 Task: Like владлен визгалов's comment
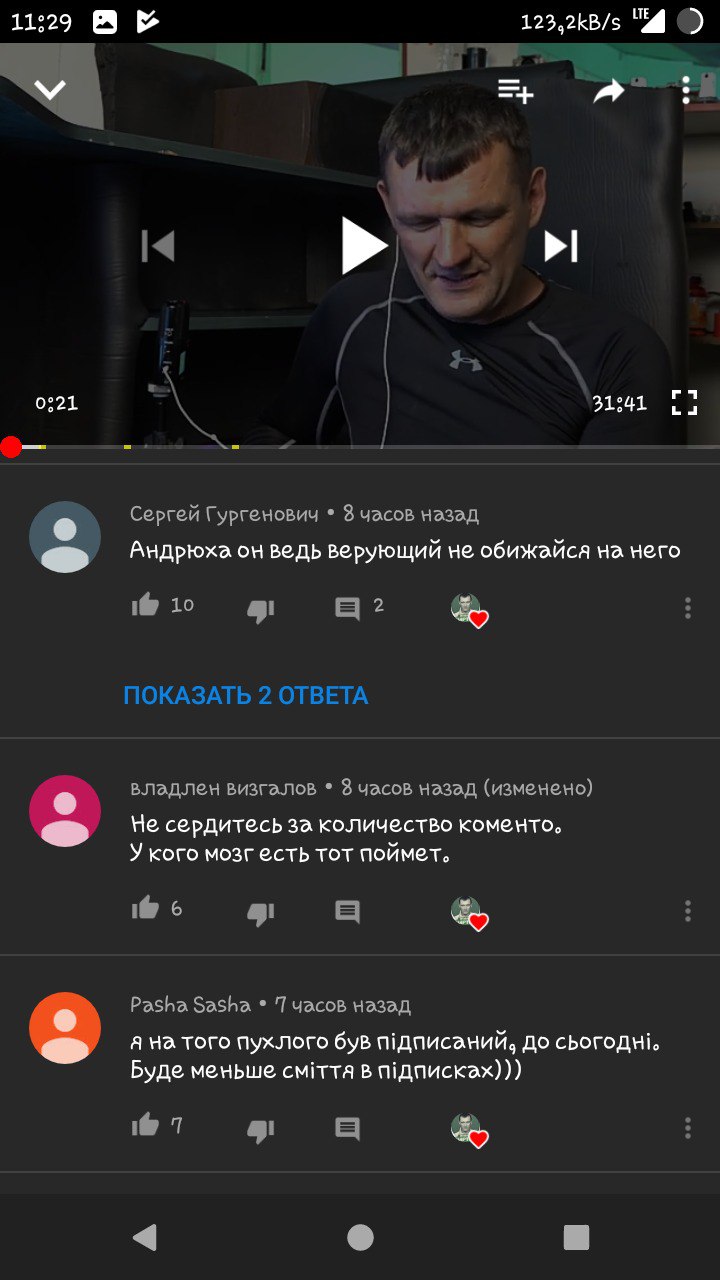click(146, 908)
